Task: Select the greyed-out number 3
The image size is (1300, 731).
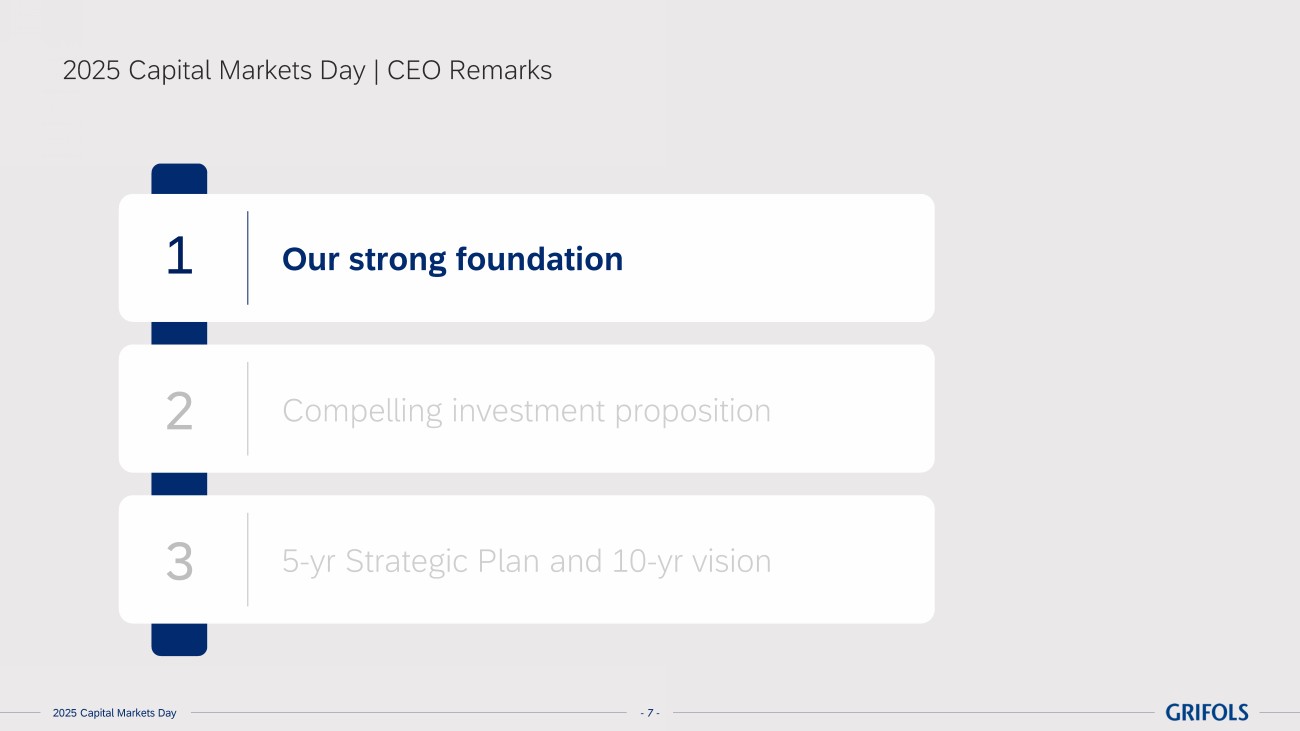Action: click(x=179, y=561)
